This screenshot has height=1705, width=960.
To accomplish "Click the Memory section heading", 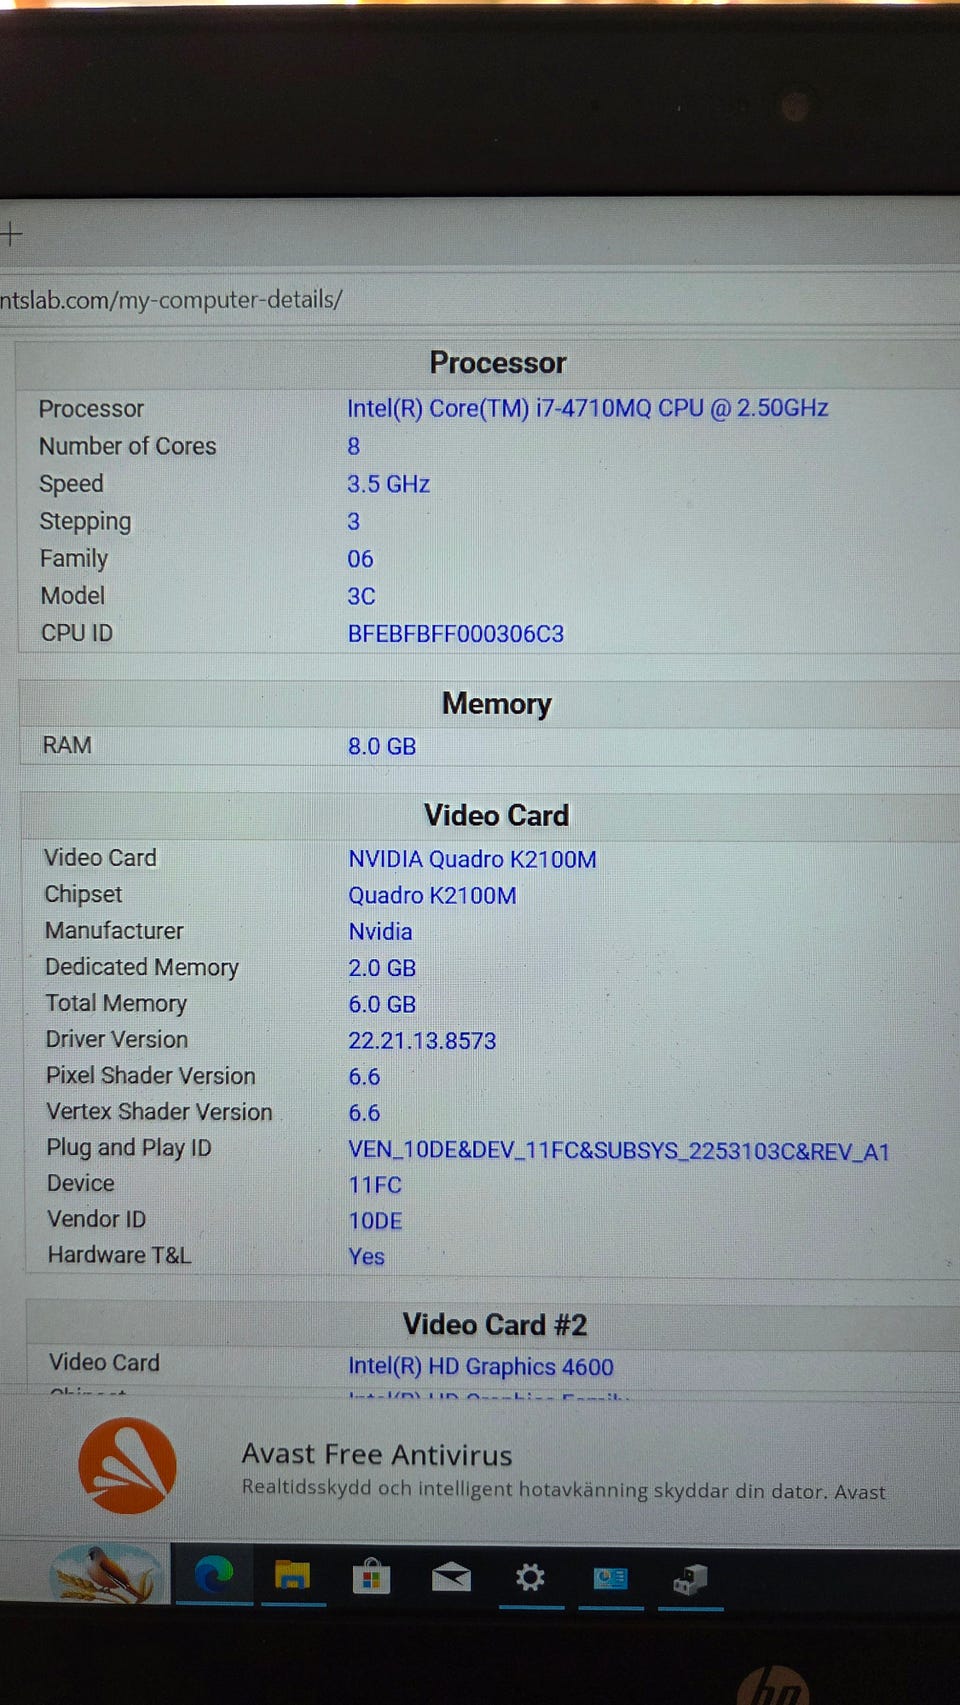I will click(x=497, y=704).
